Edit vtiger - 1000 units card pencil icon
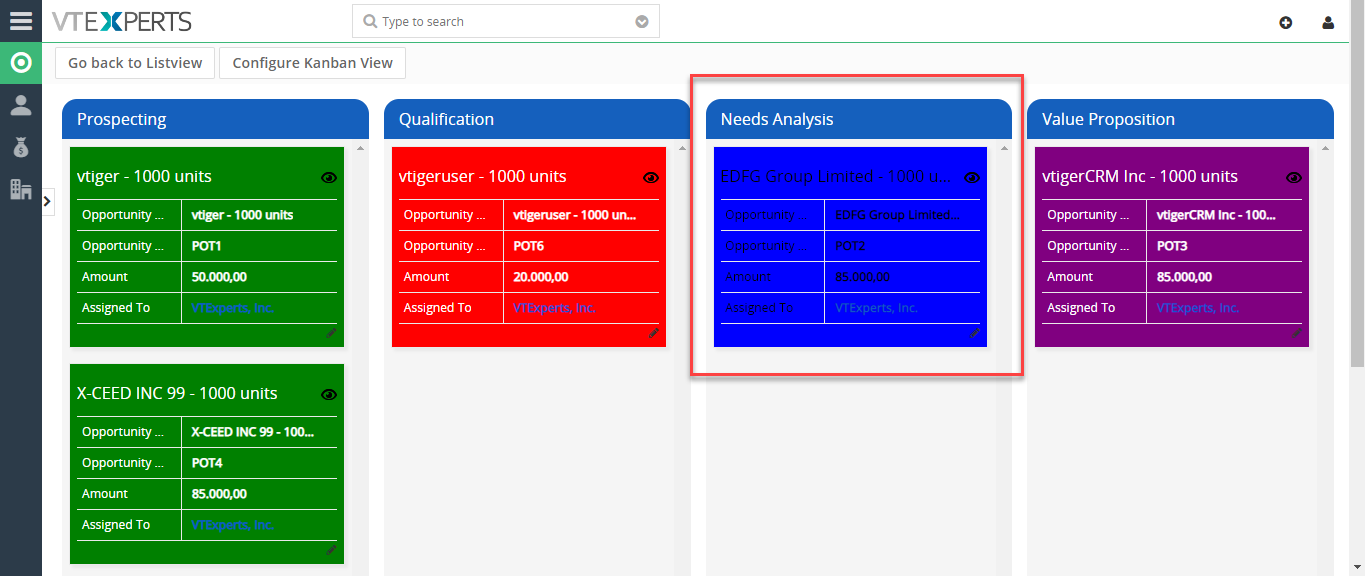The image size is (1365, 576). click(331, 333)
